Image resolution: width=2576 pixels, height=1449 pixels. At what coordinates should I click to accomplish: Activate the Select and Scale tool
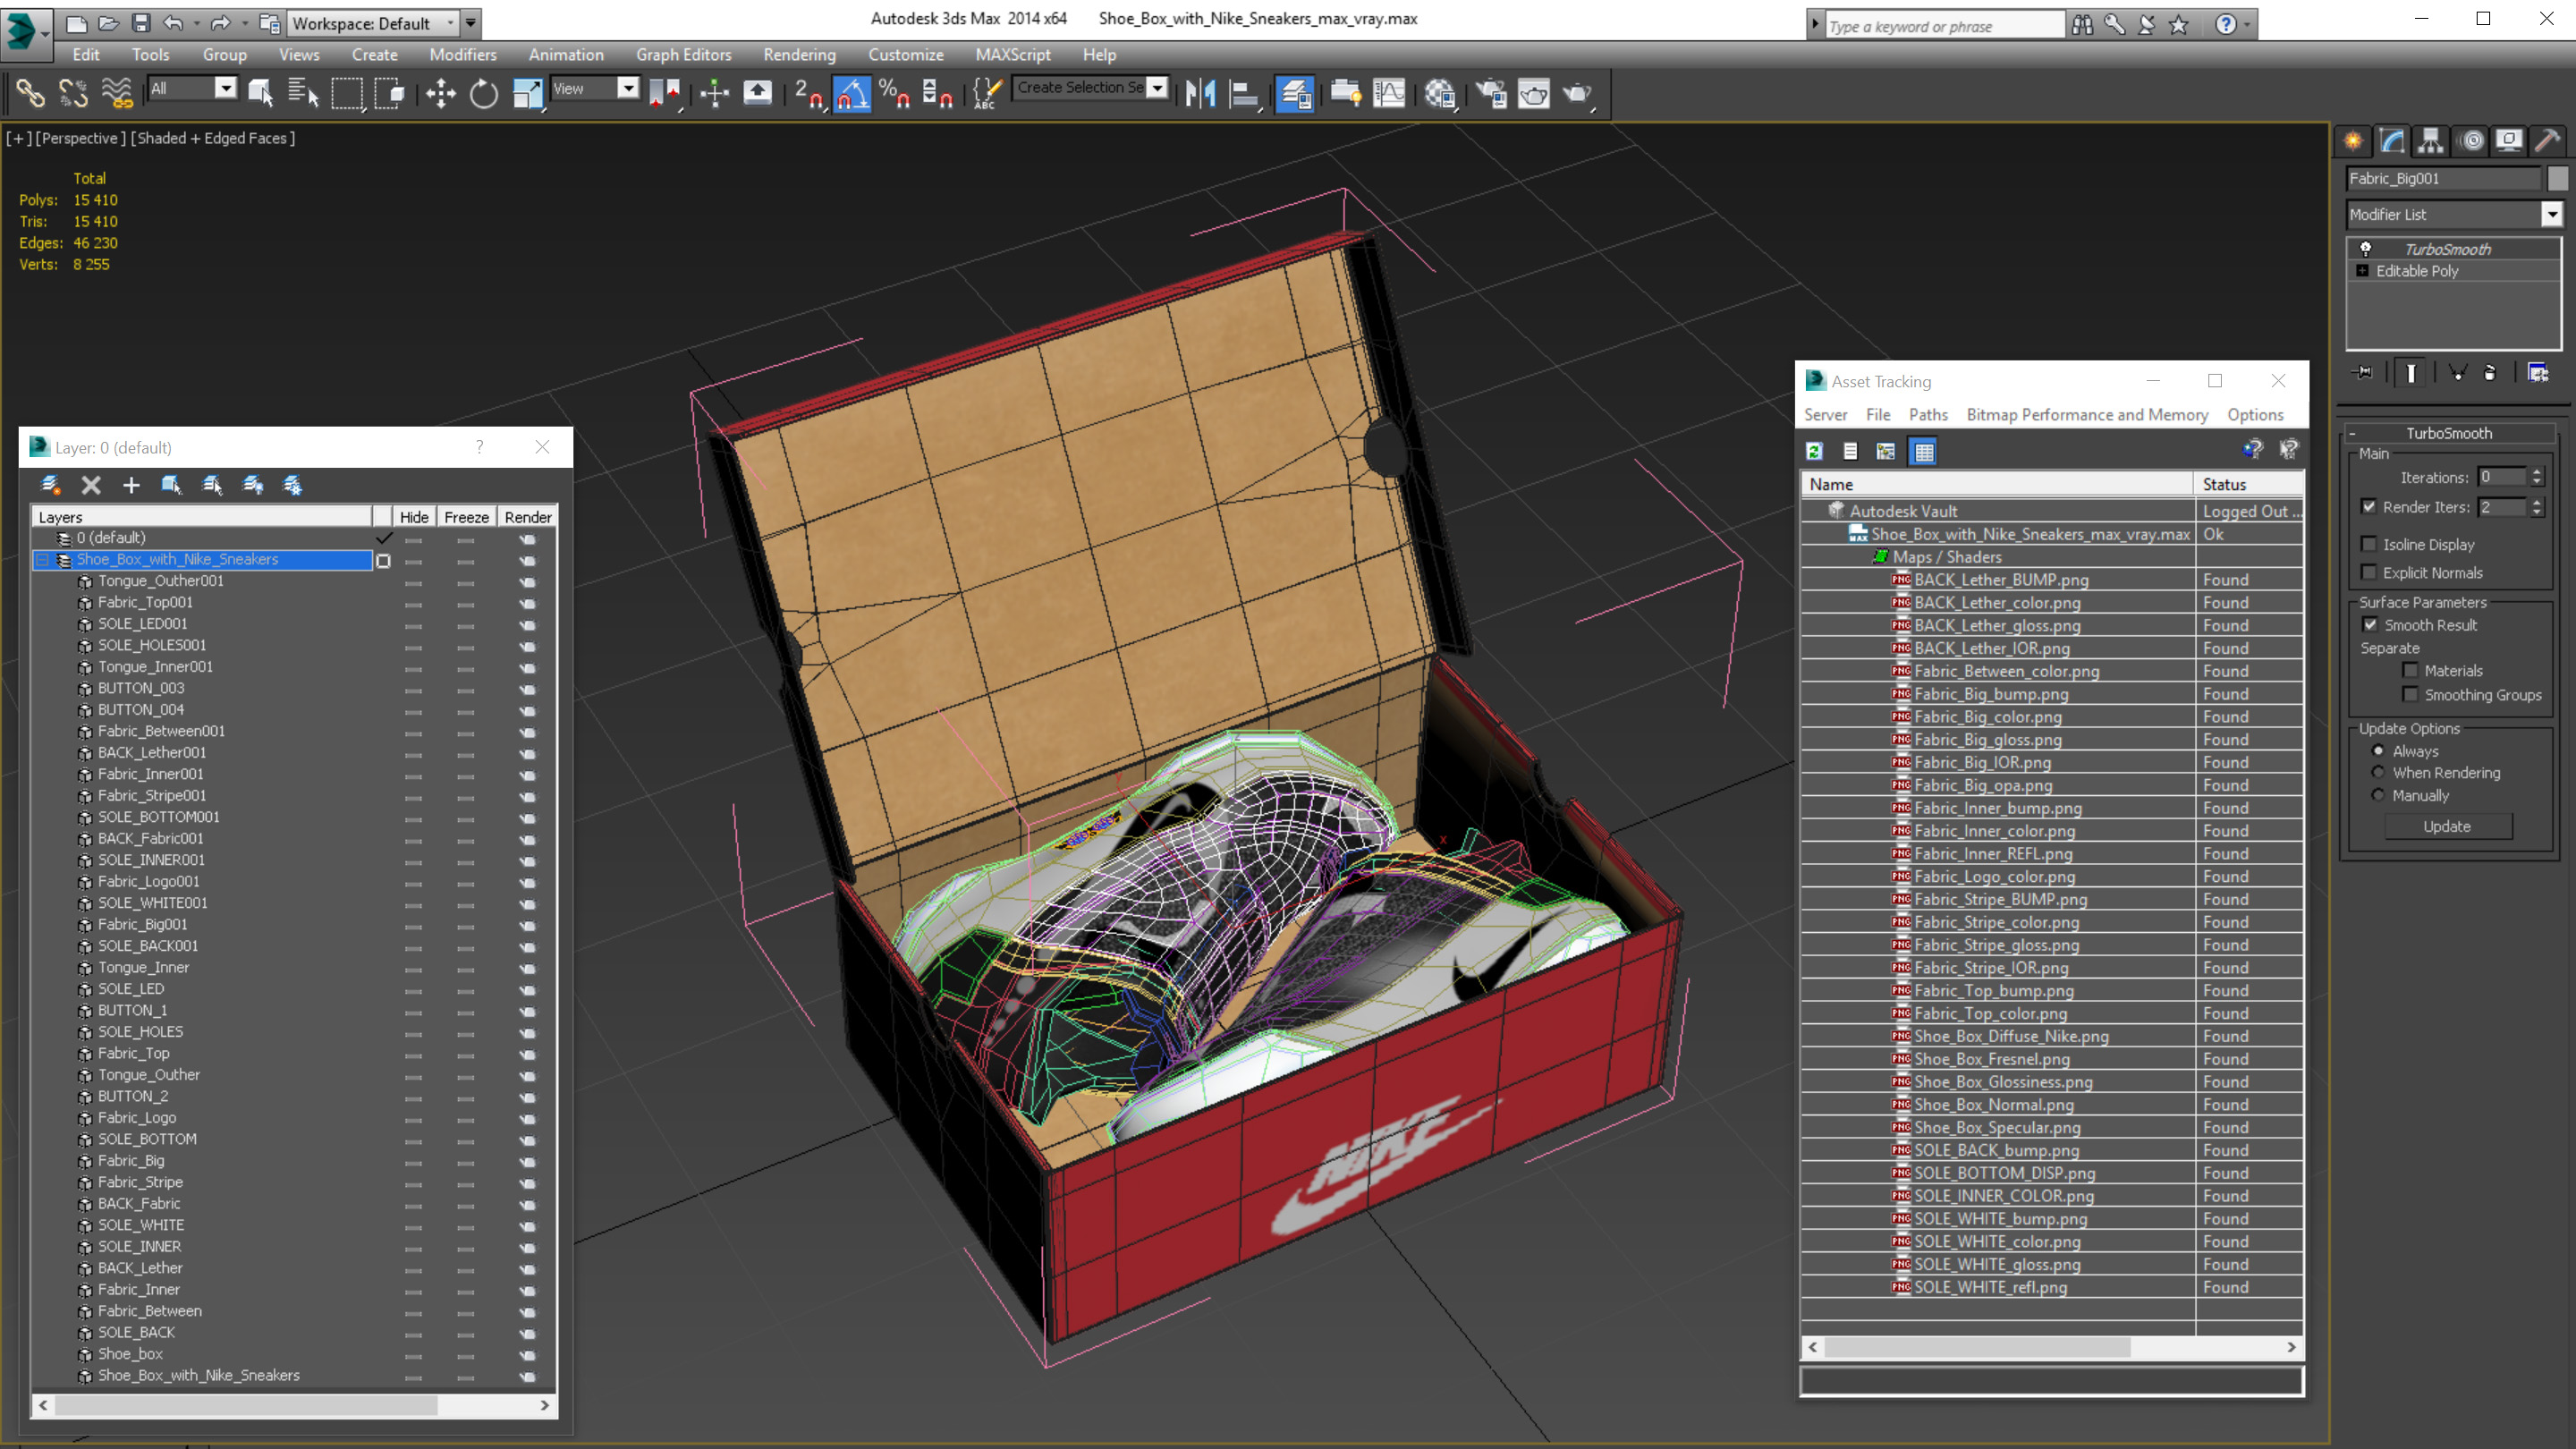click(527, 94)
